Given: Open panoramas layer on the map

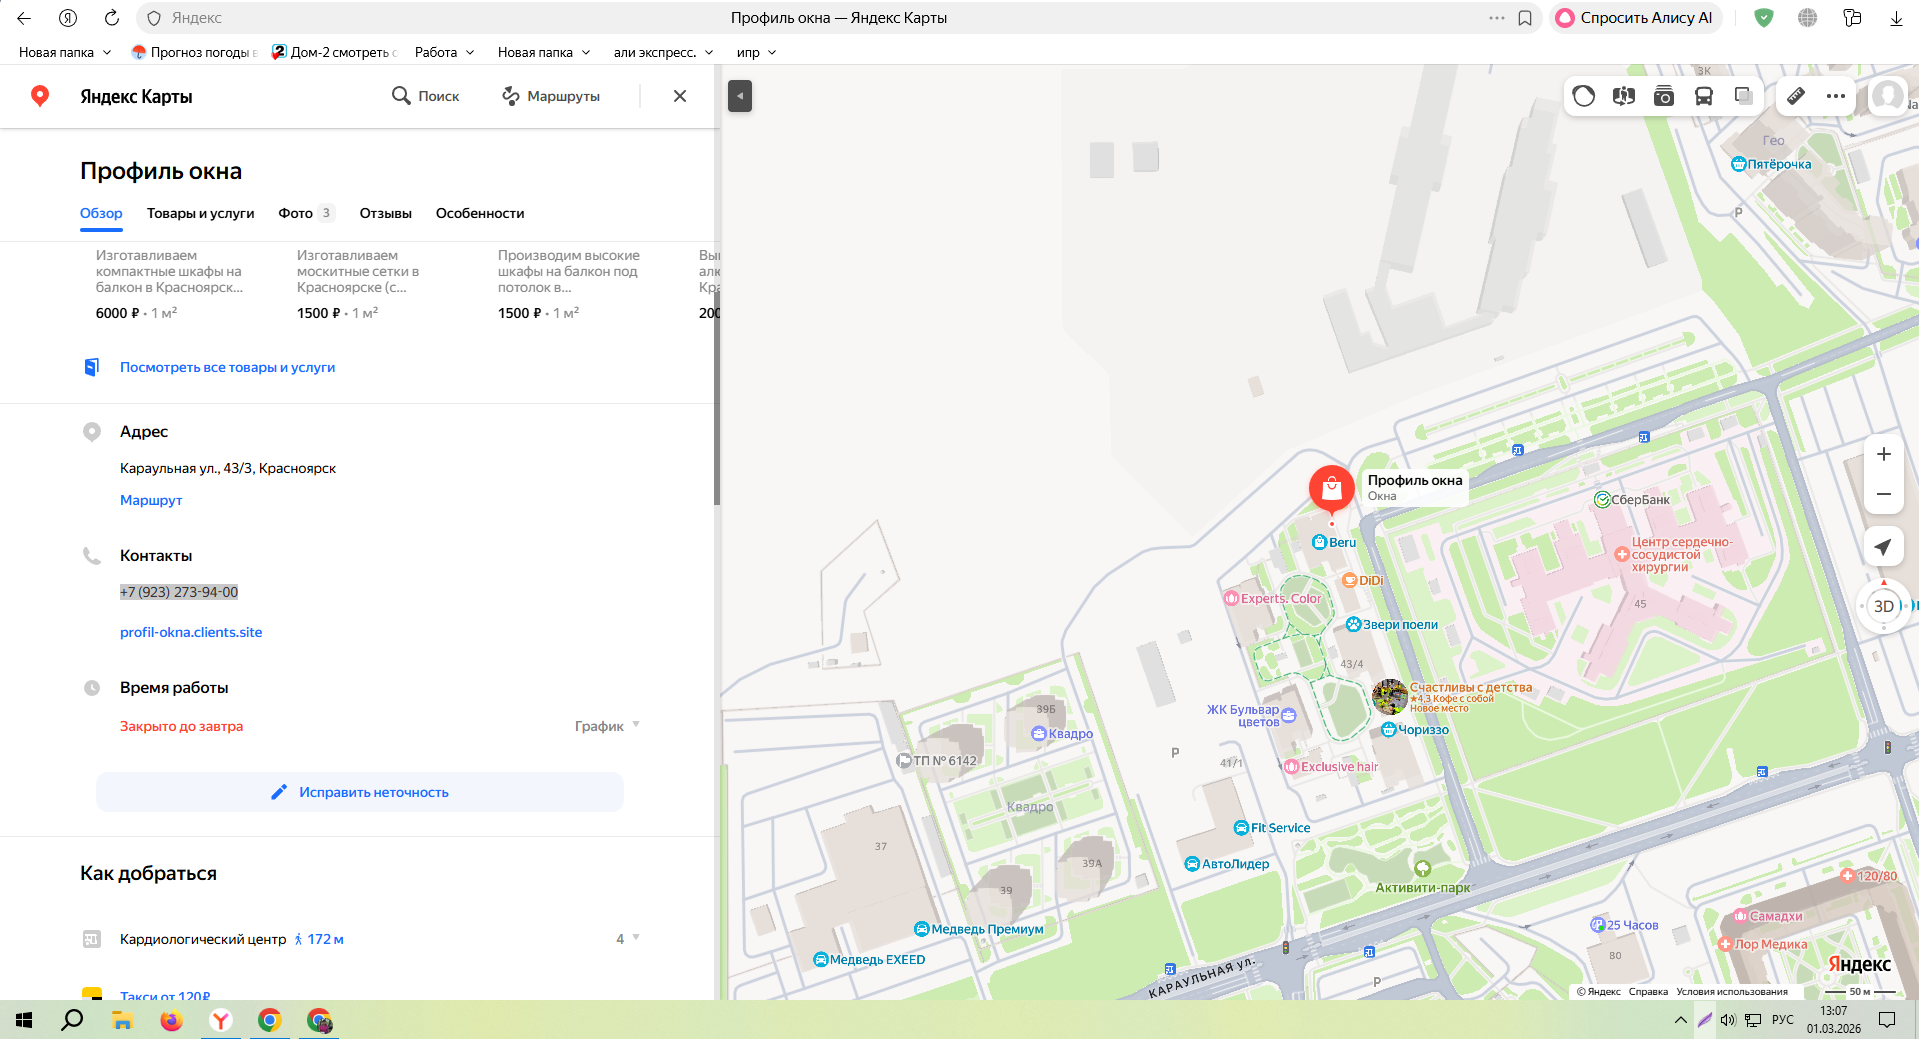Looking at the screenshot, I should click(1624, 96).
